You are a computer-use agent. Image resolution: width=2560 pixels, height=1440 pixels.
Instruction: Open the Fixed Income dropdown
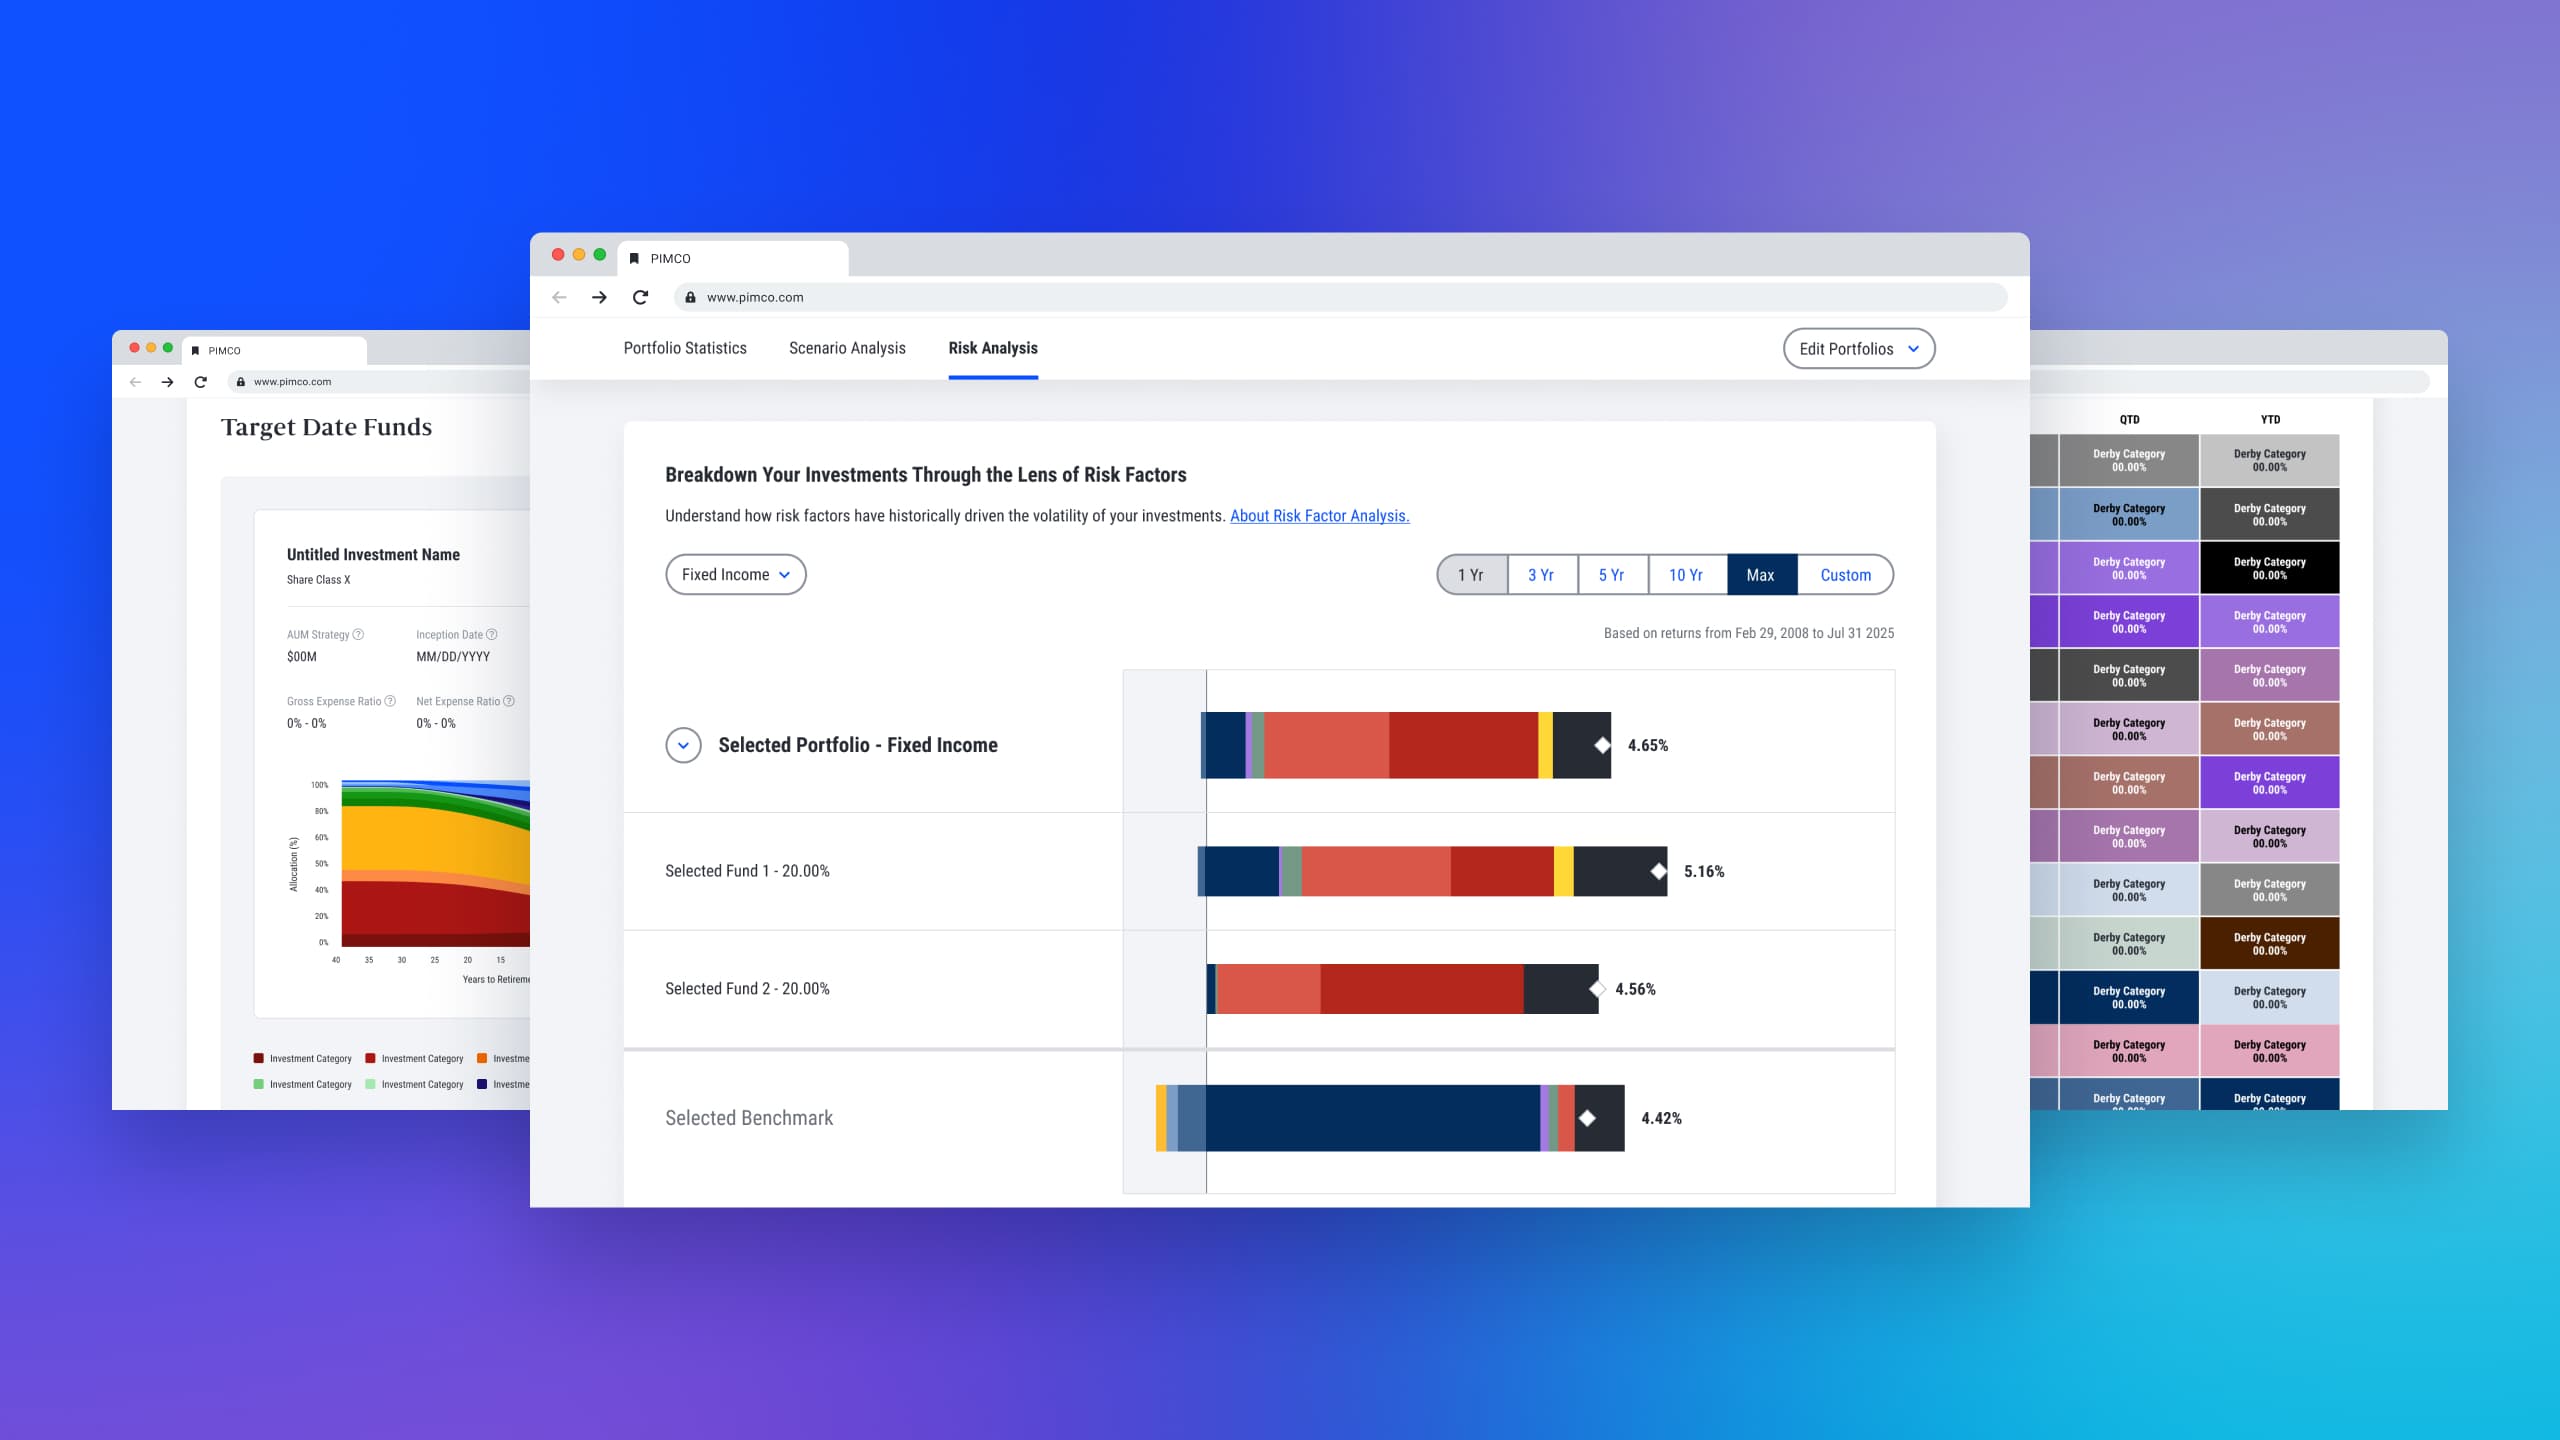(735, 574)
